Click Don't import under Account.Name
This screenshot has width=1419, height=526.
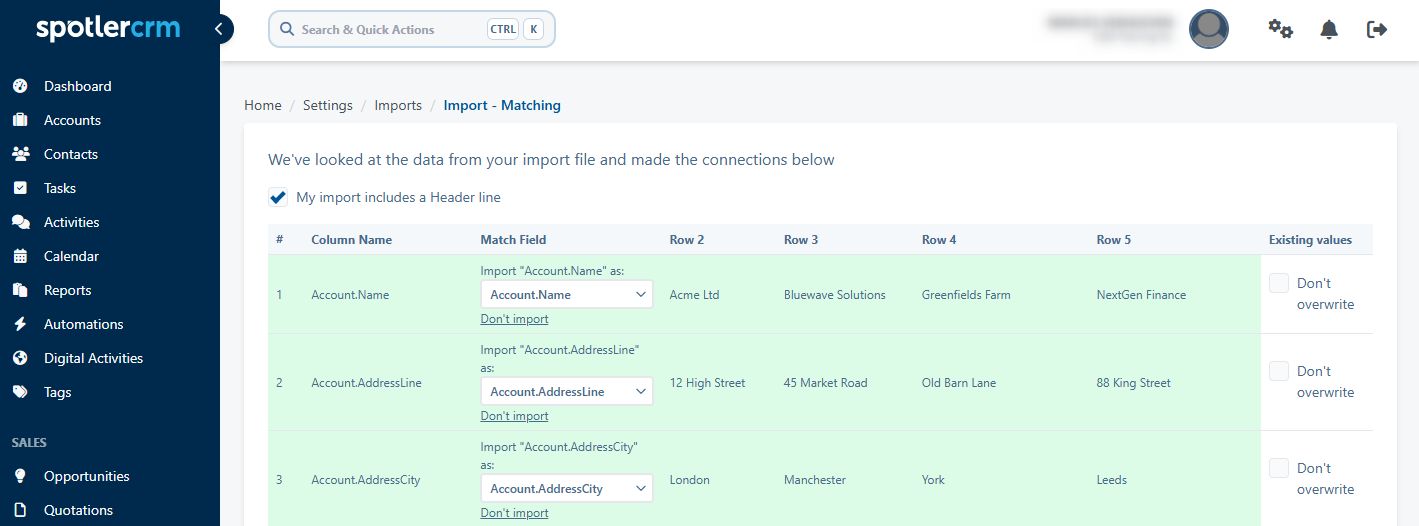(x=514, y=319)
